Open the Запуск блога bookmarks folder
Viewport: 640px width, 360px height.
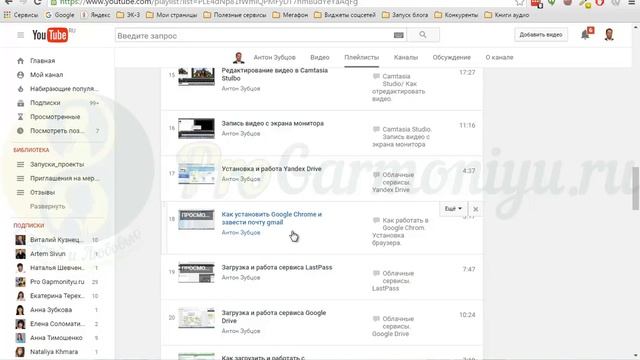click(x=405, y=15)
